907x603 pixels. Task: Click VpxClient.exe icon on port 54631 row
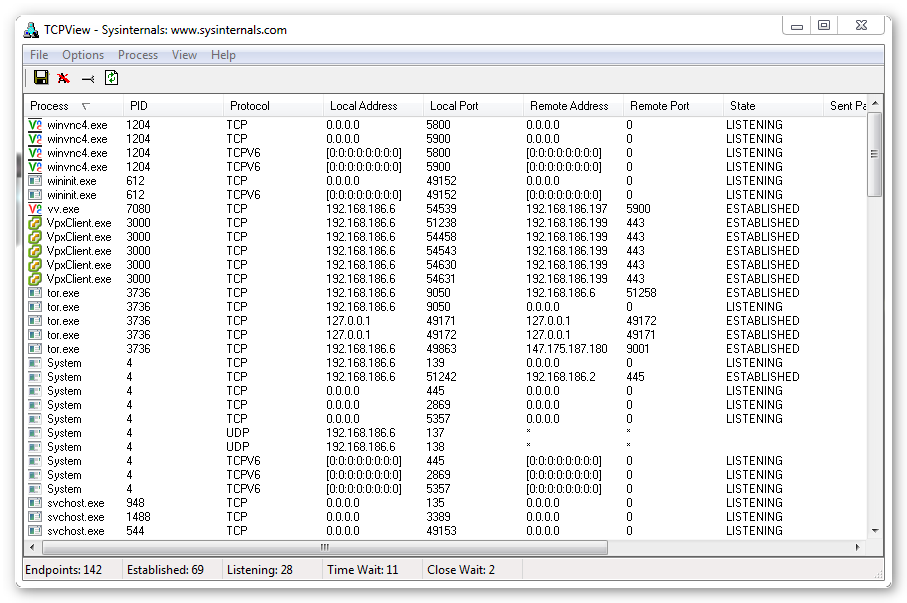(x=35, y=279)
